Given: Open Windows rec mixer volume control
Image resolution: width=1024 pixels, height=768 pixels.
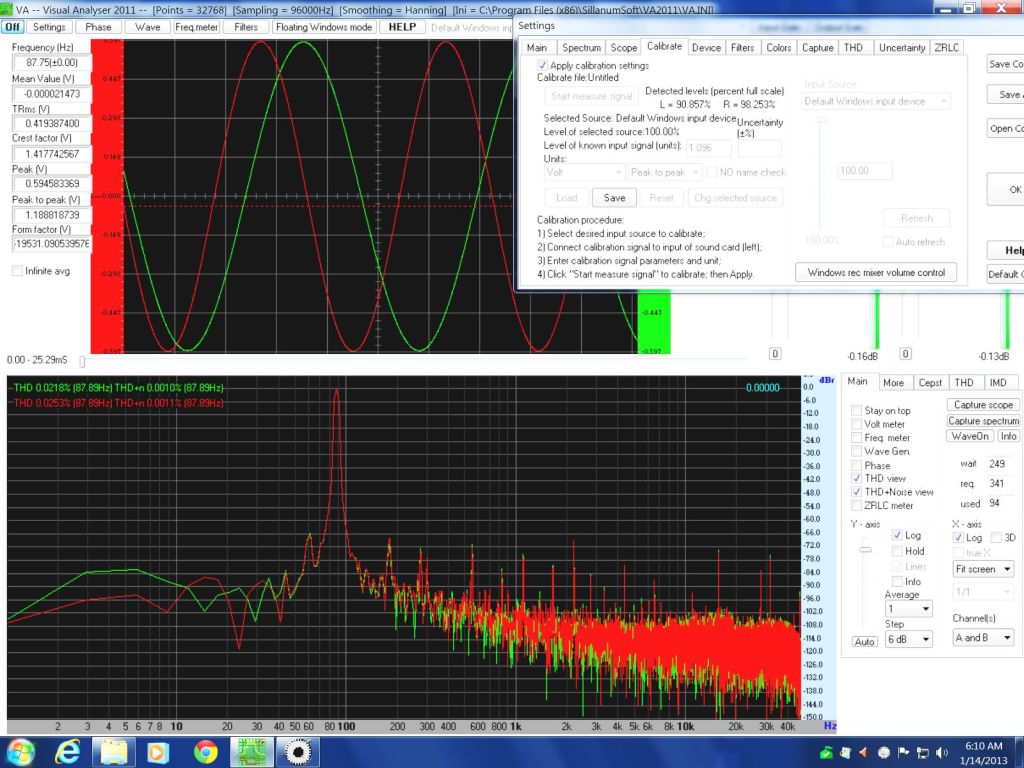Looking at the screenshot, I should tap(876, 272).
